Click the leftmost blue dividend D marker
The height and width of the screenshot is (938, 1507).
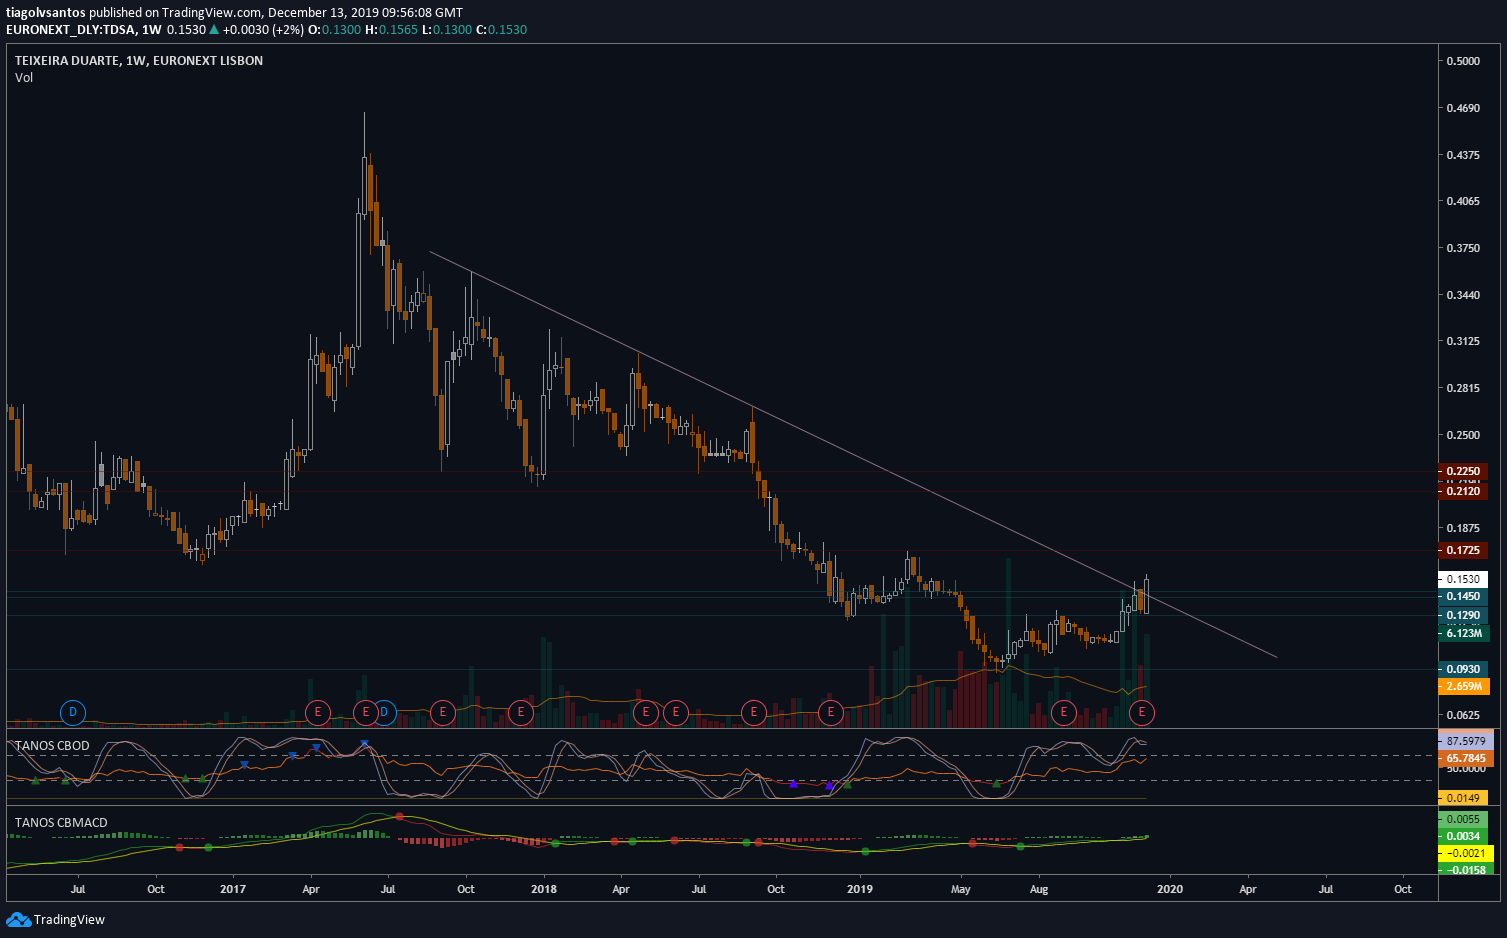pos(72,713)
